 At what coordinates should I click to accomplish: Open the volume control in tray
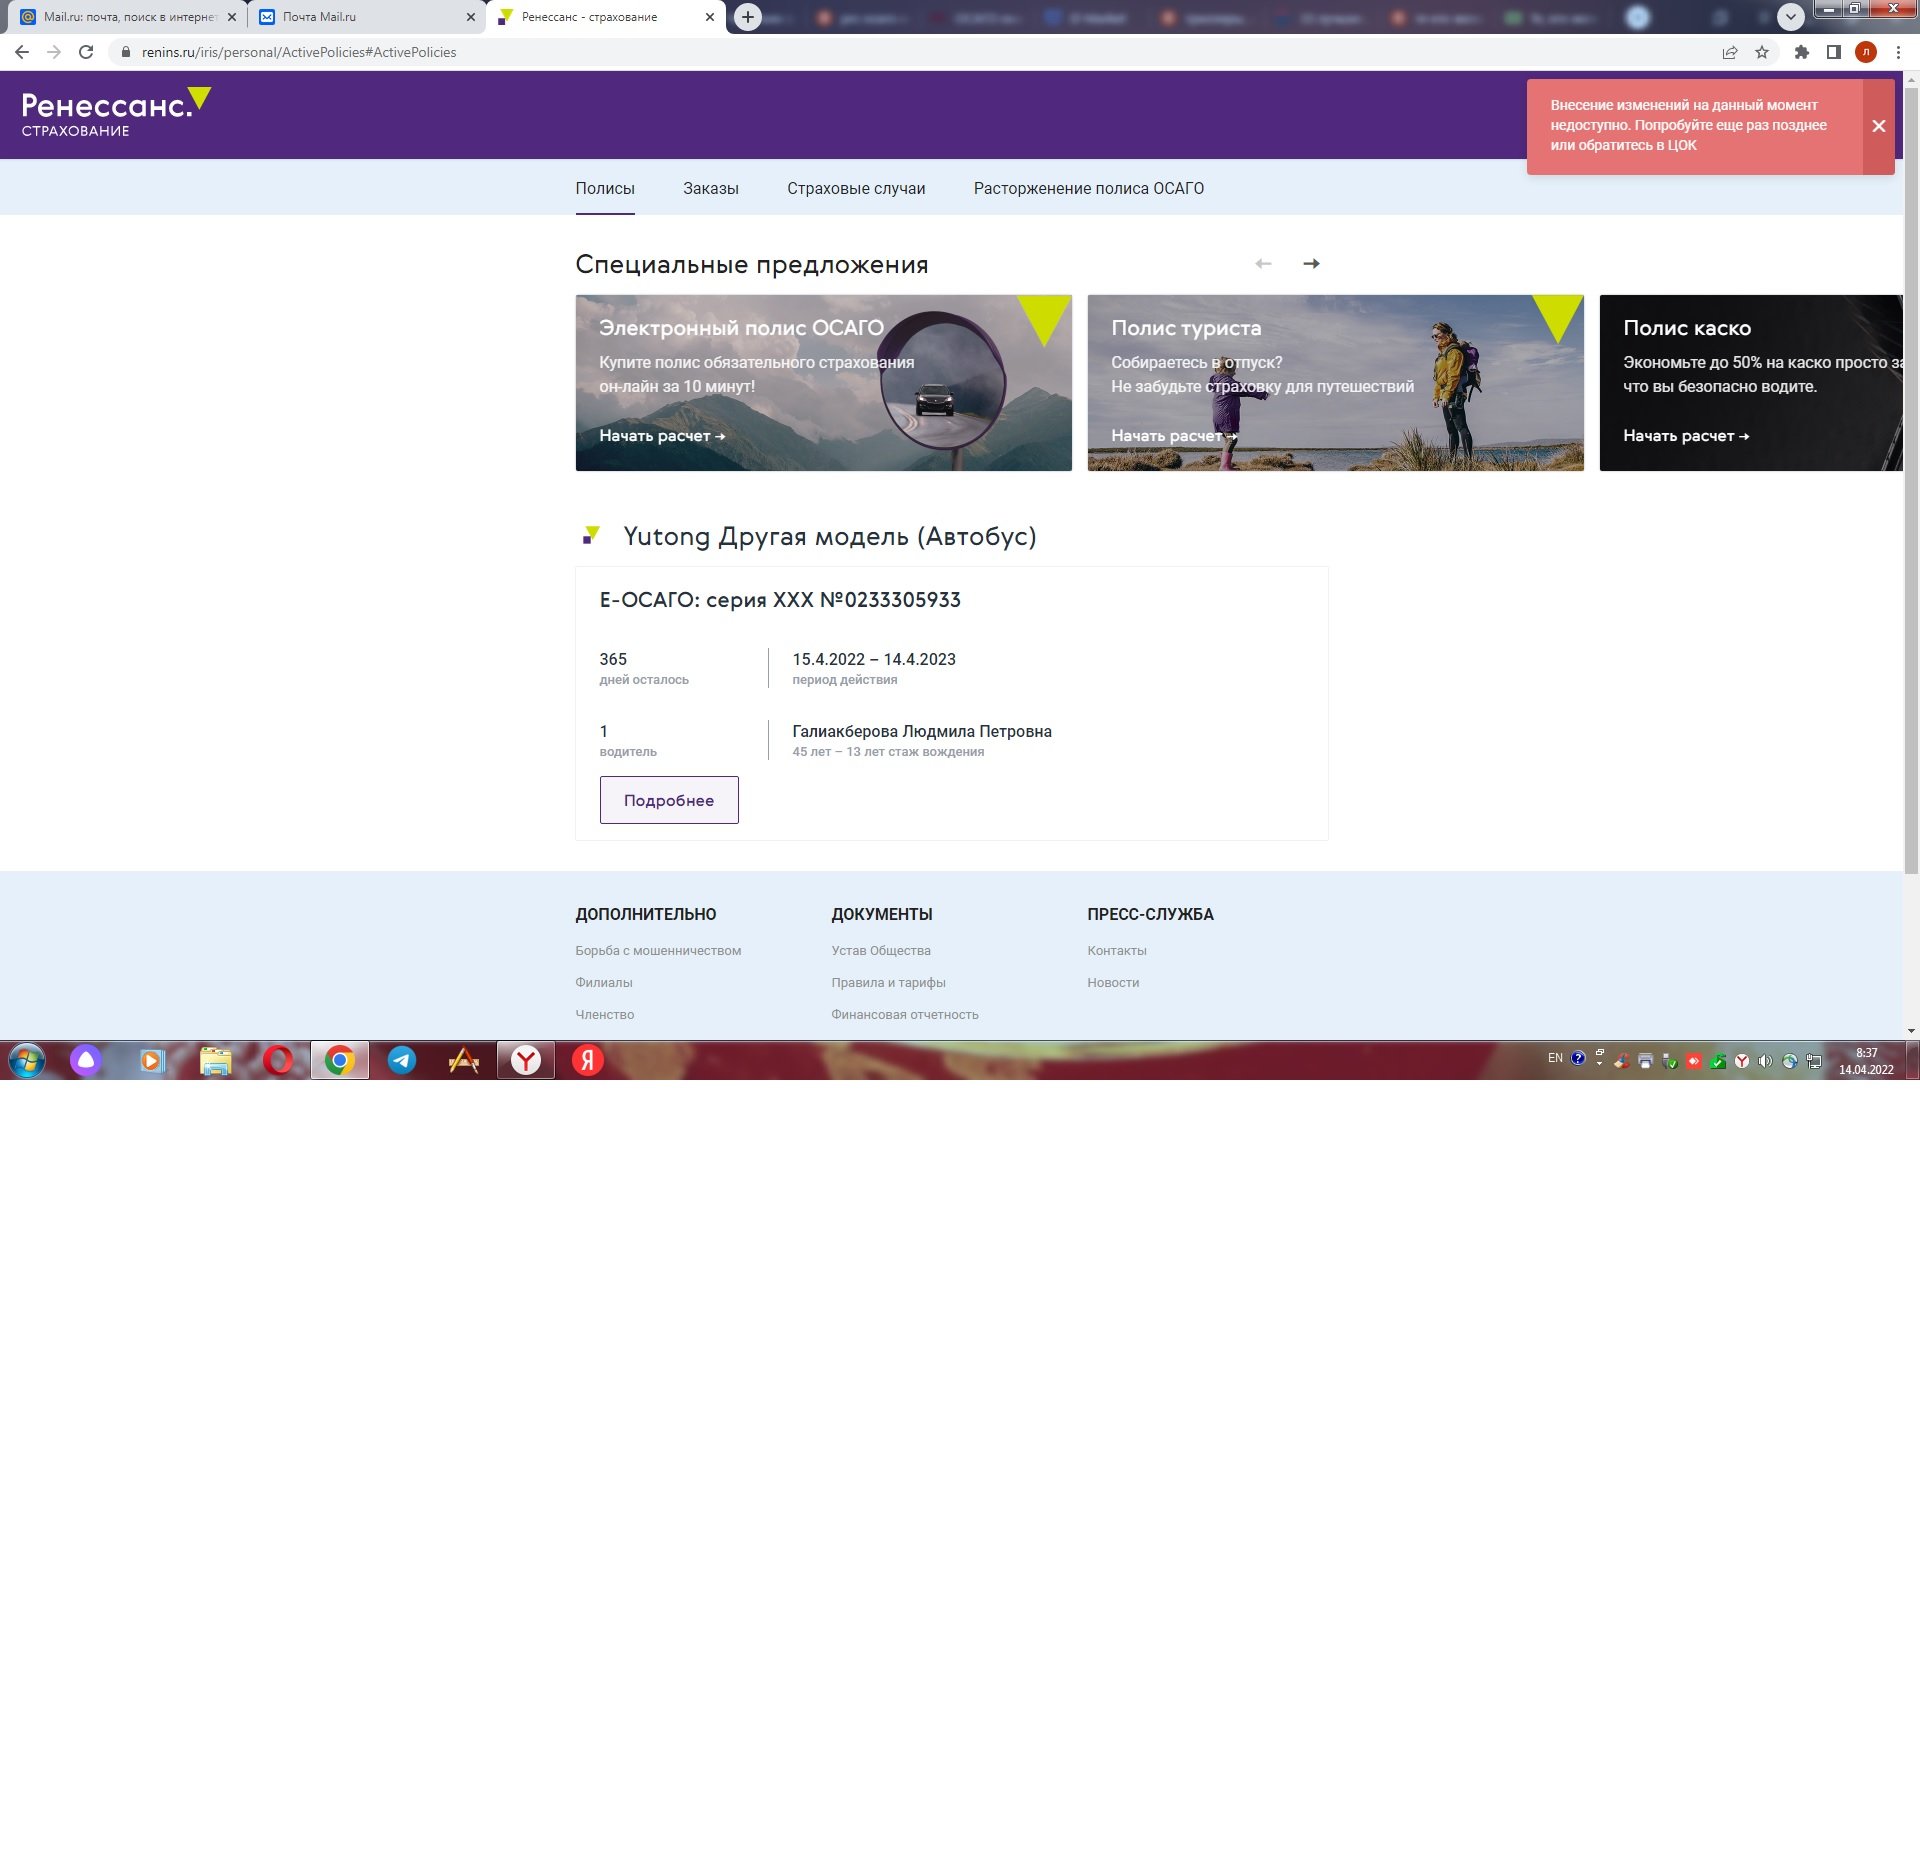pos(1765,1061)
